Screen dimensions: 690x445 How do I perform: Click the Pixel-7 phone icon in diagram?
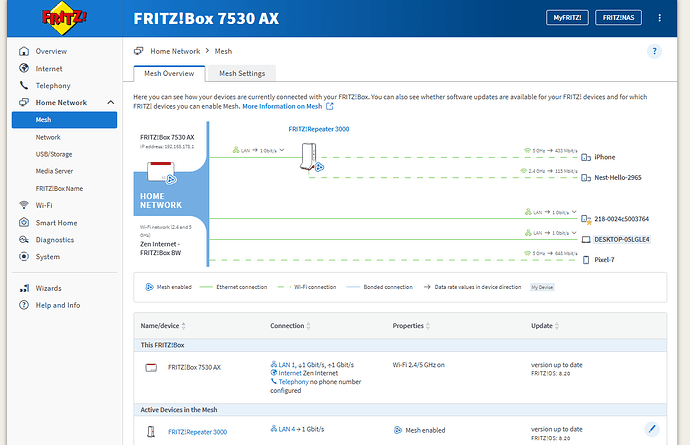[x=585, y=259]
